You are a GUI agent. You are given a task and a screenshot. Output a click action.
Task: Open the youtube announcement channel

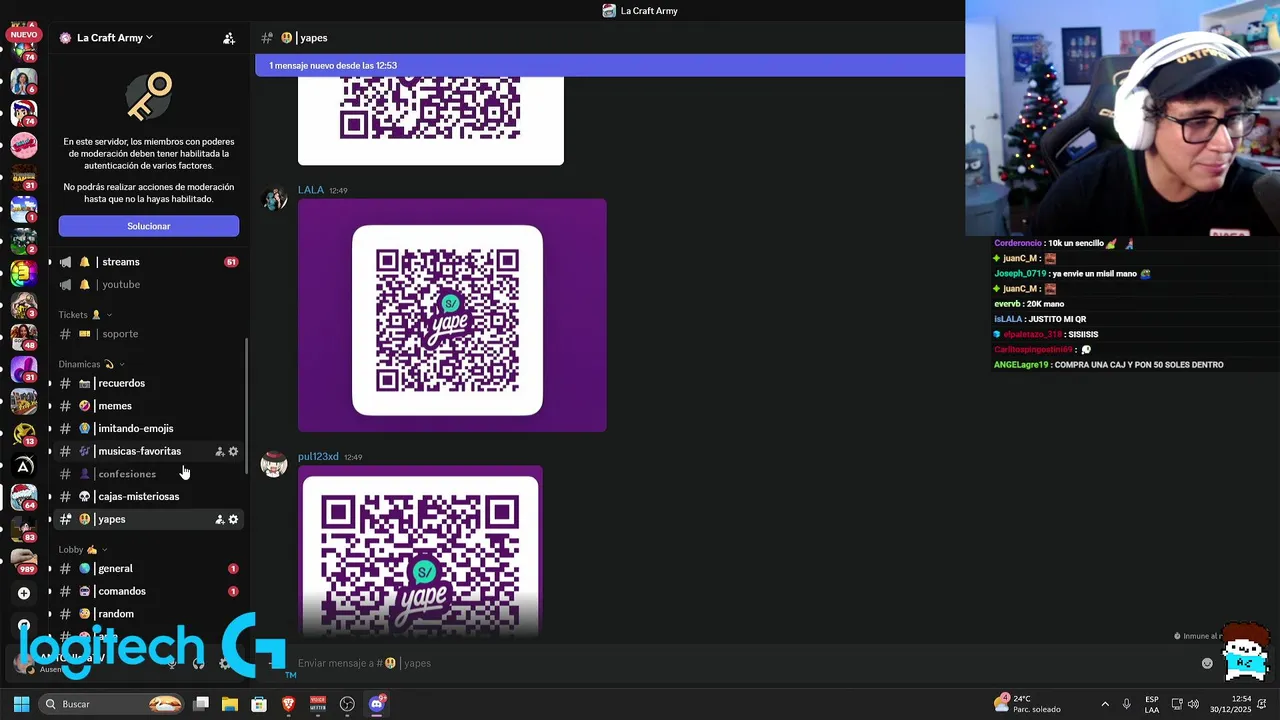point(148,285)
